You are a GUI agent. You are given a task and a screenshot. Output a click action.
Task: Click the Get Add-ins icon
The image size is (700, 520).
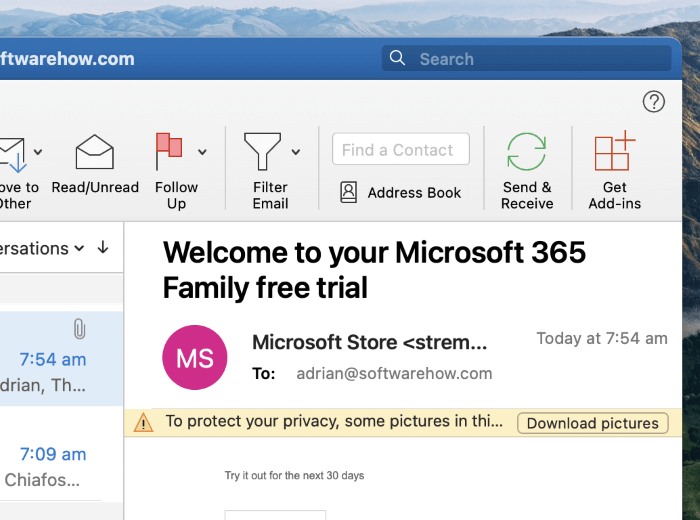click(x=615, y=151)
